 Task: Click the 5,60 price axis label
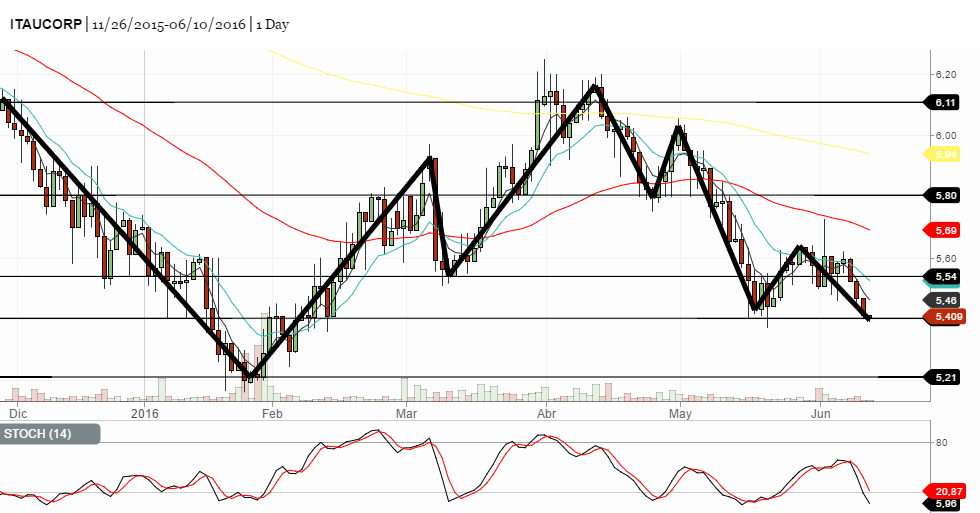946,258
